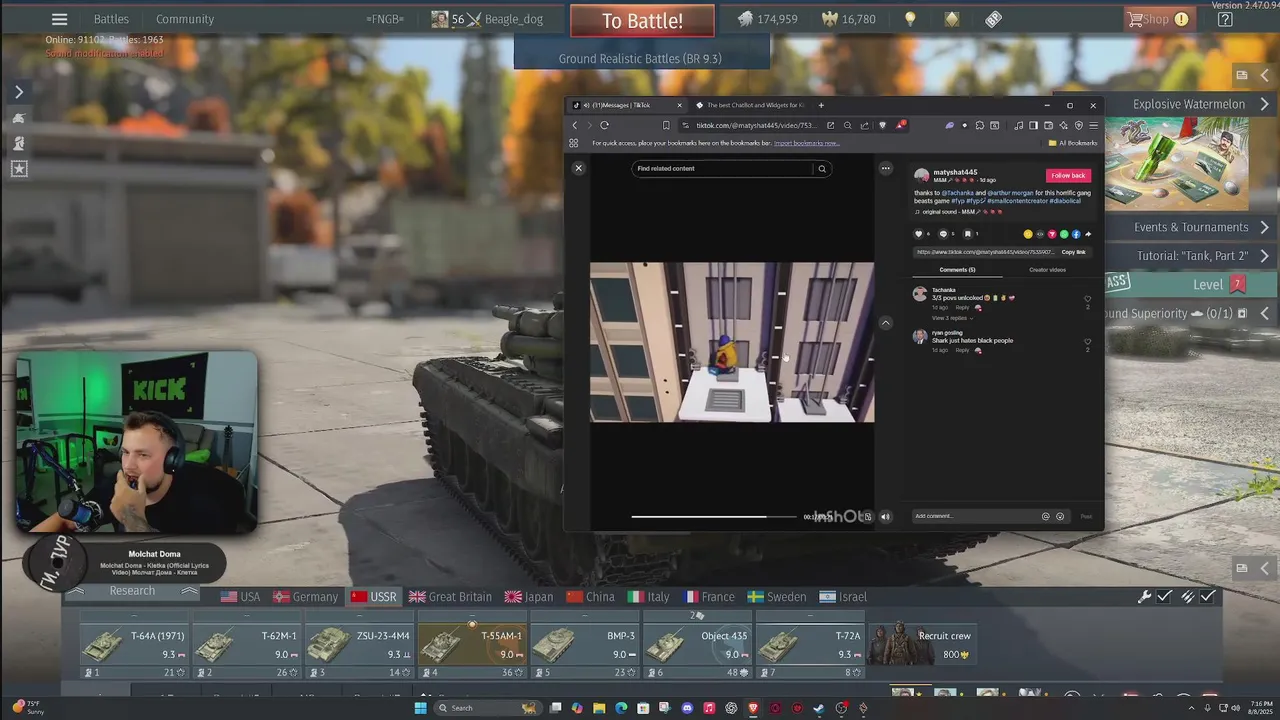Click the Silver Lions currency 174,959

[767, 19]
